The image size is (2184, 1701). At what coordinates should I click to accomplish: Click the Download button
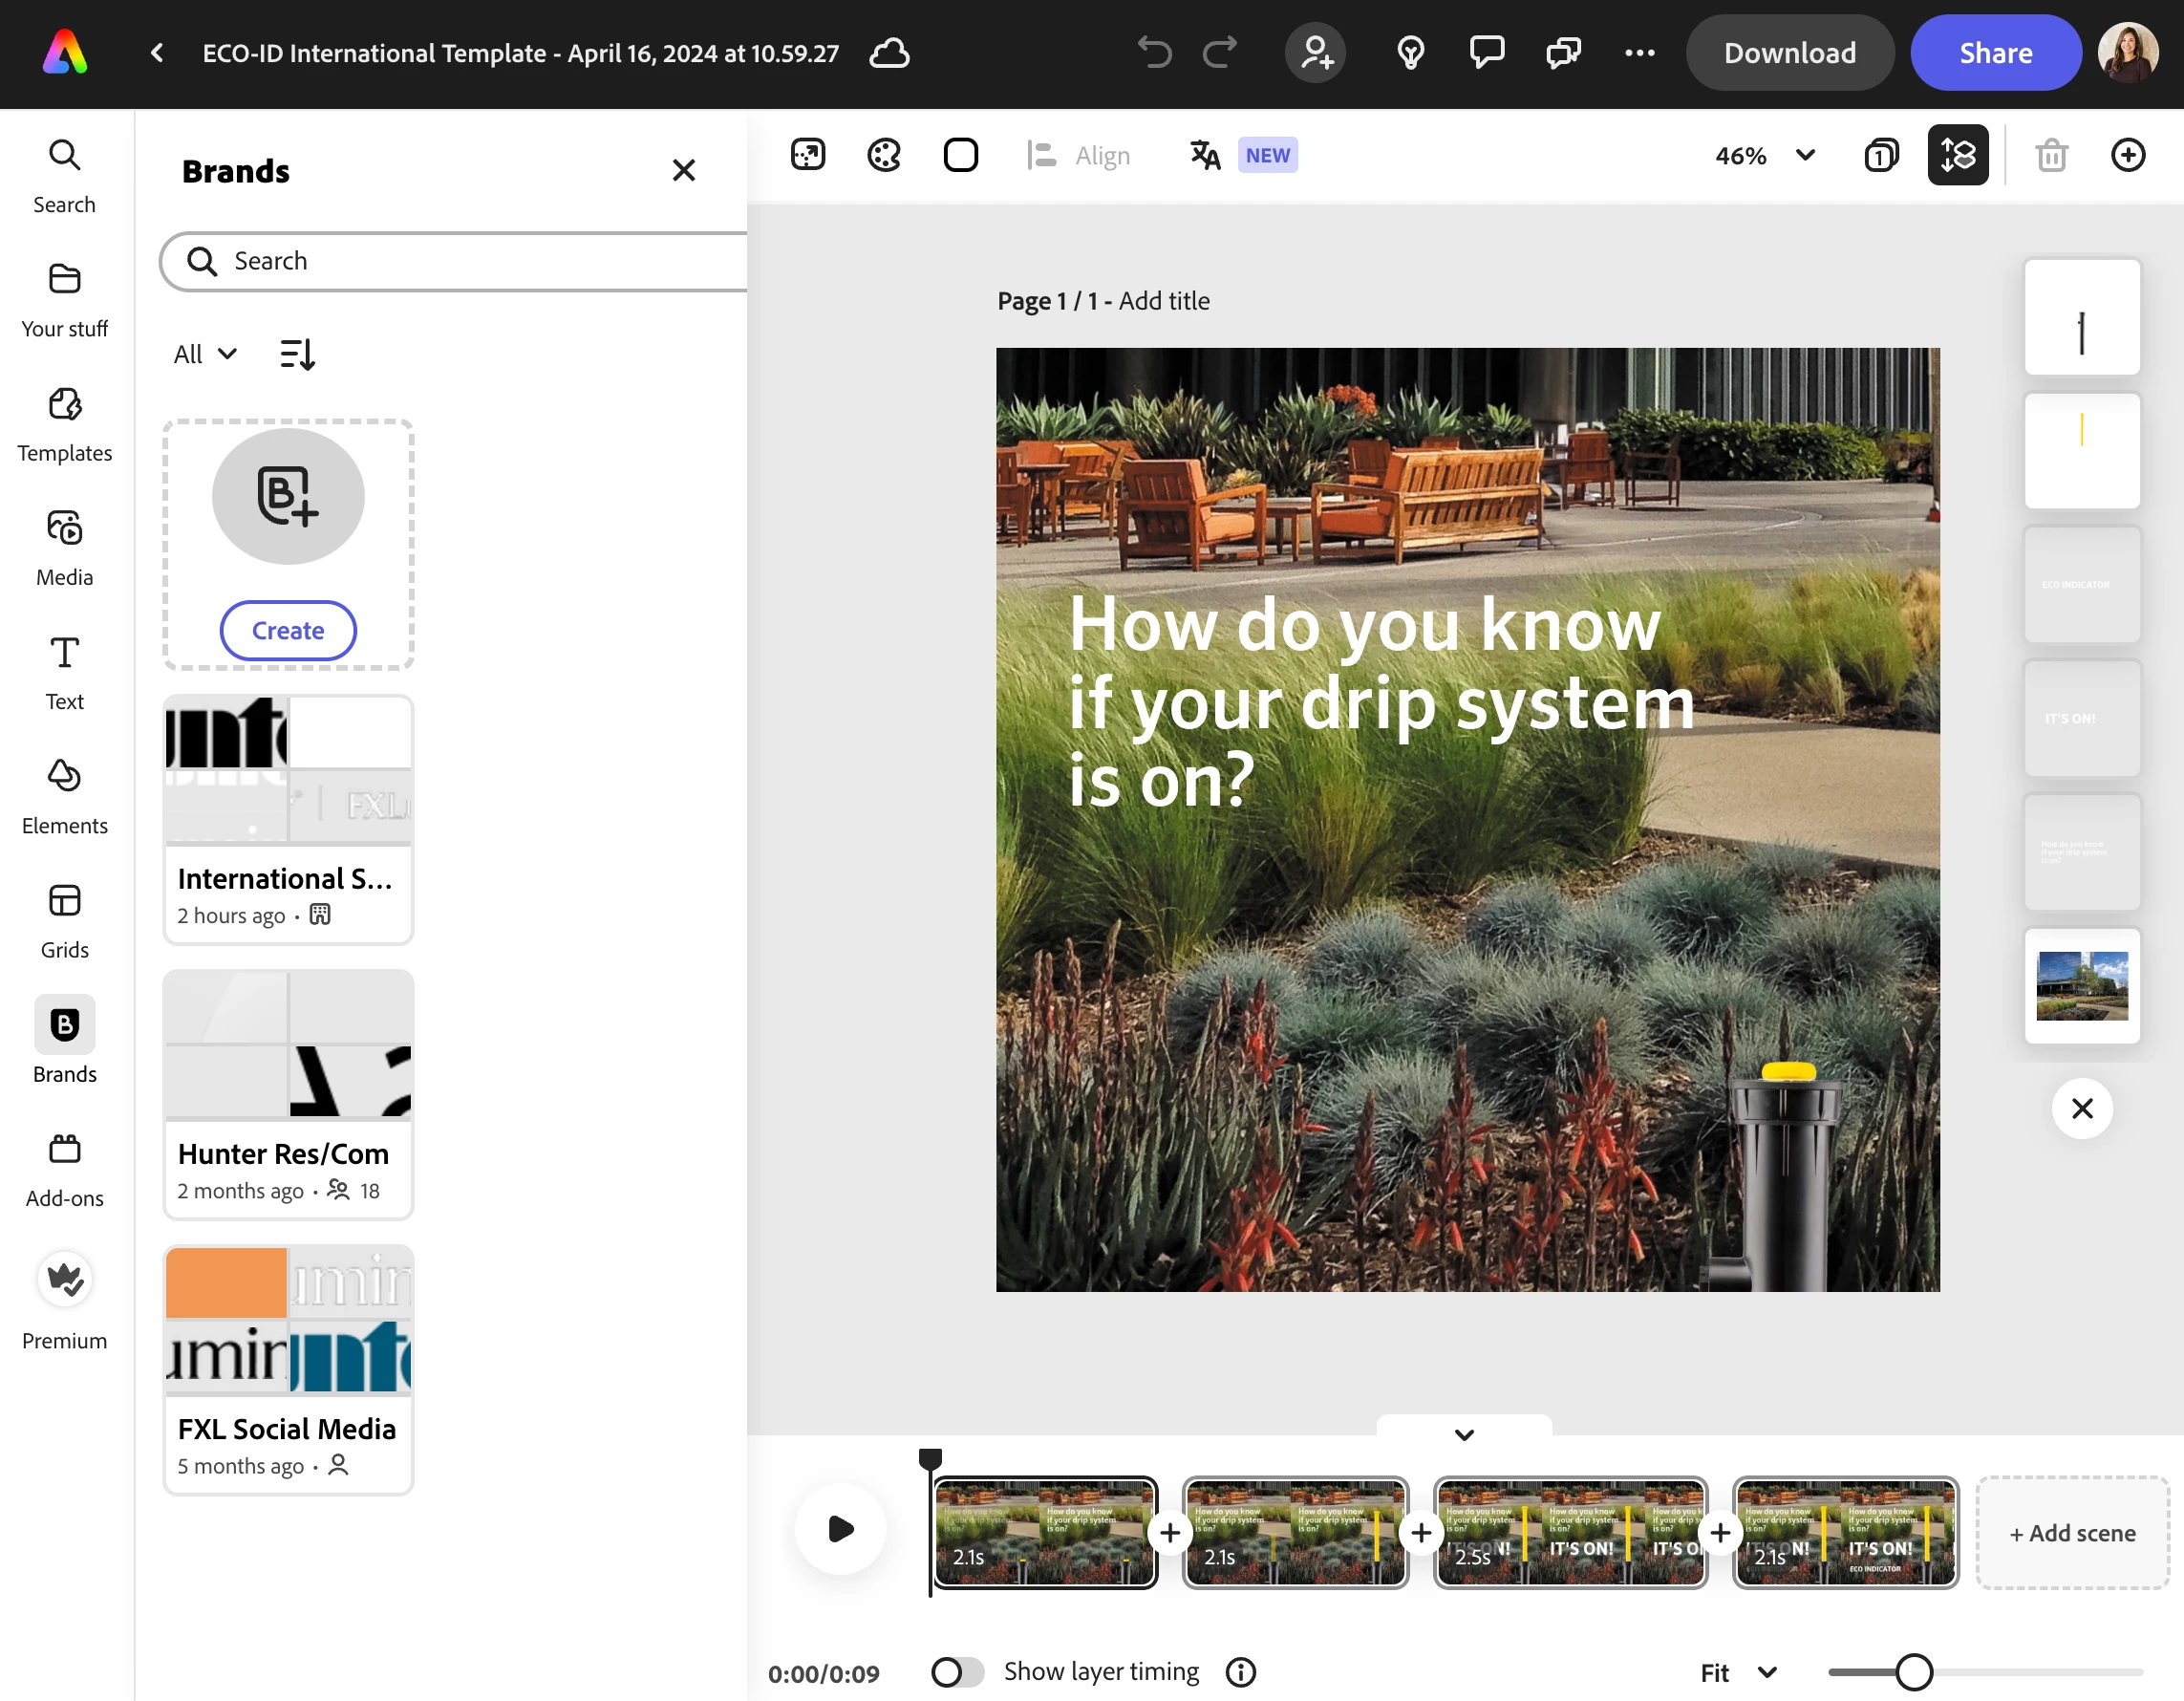1789,53
